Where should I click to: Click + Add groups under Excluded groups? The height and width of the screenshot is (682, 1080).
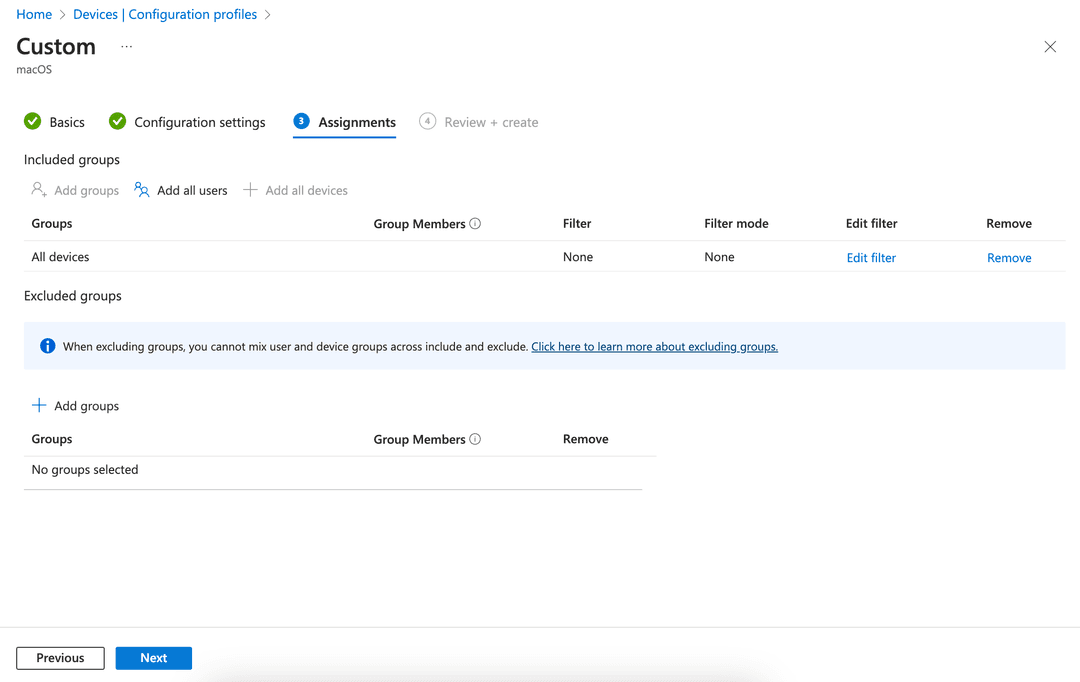click(x=75, y=405)
